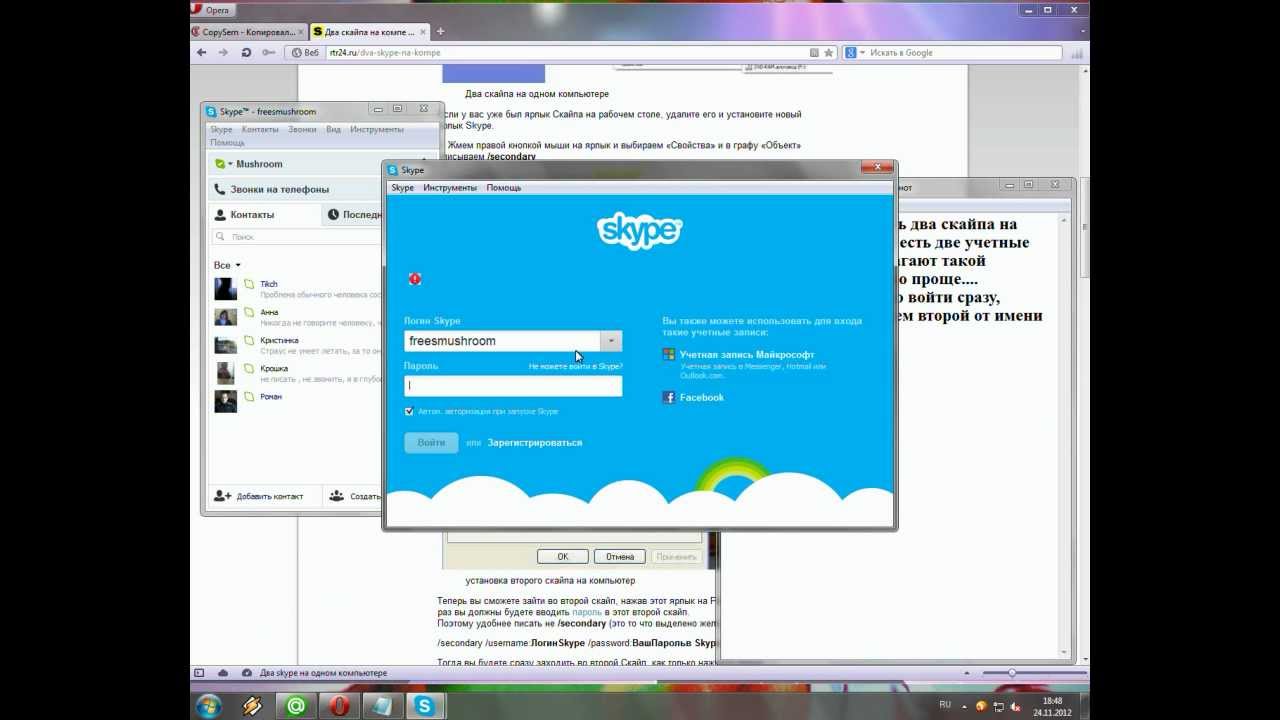
Task: Open Контакты menu in main Skype window
Action: [260, 129]
